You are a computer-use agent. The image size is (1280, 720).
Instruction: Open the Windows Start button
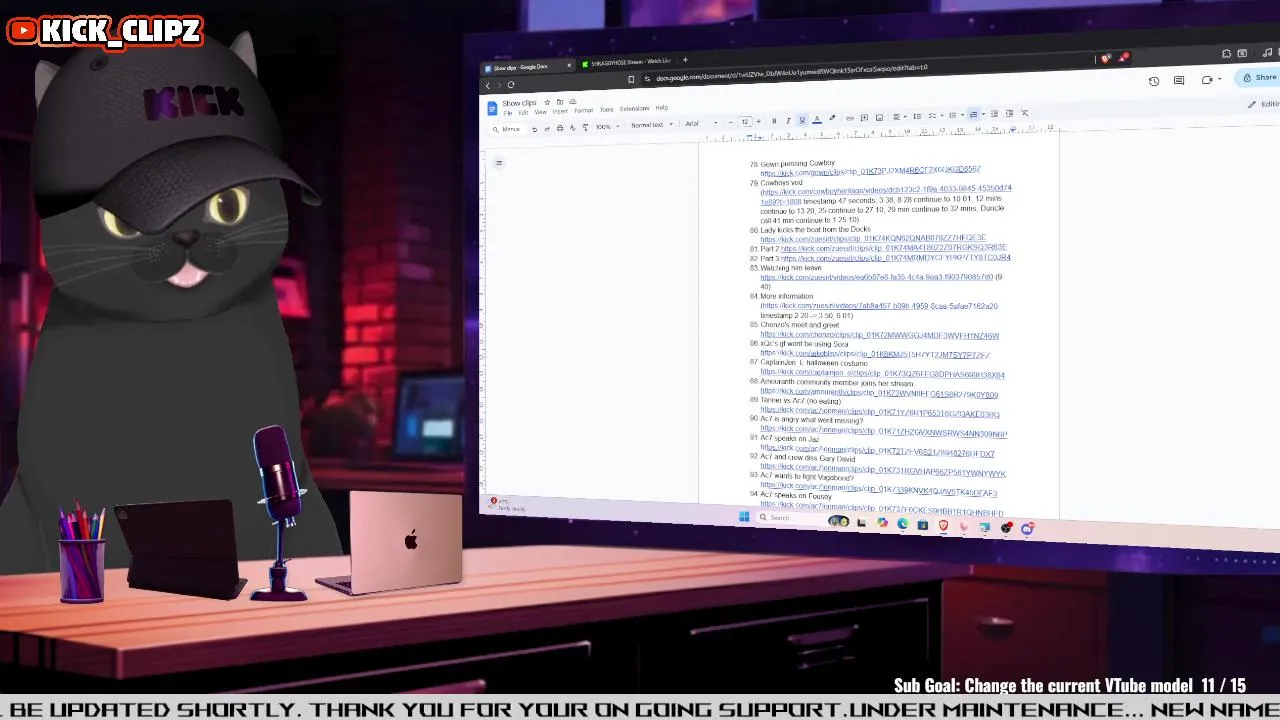coord(744,517)
